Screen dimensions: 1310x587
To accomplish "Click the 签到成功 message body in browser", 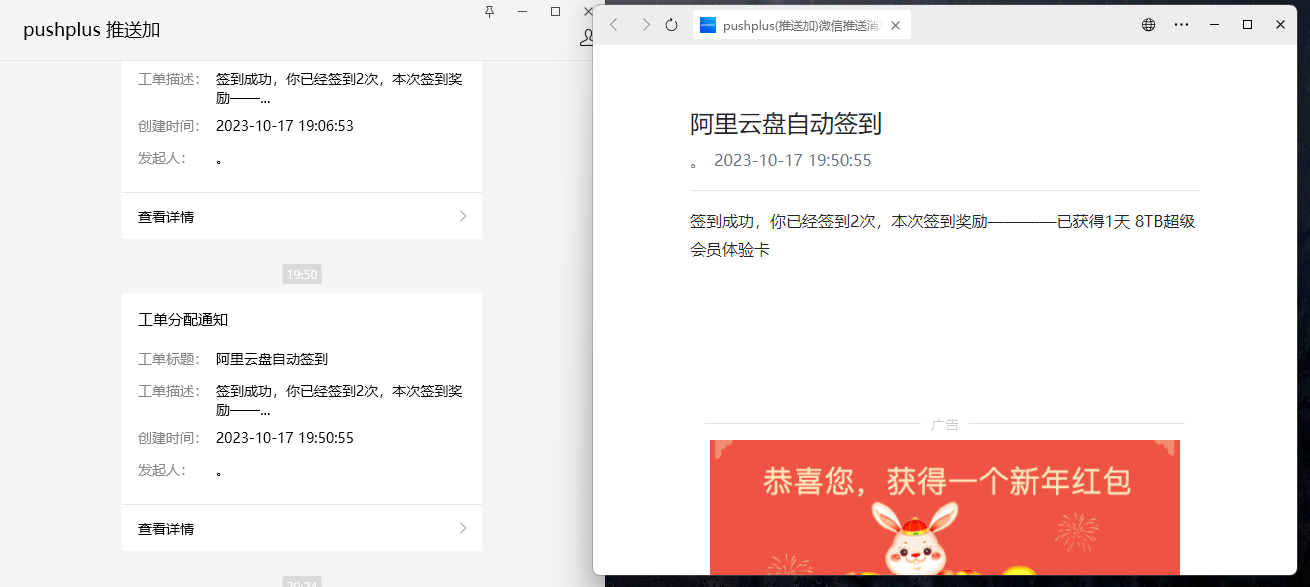I will [x=943, y=235].
